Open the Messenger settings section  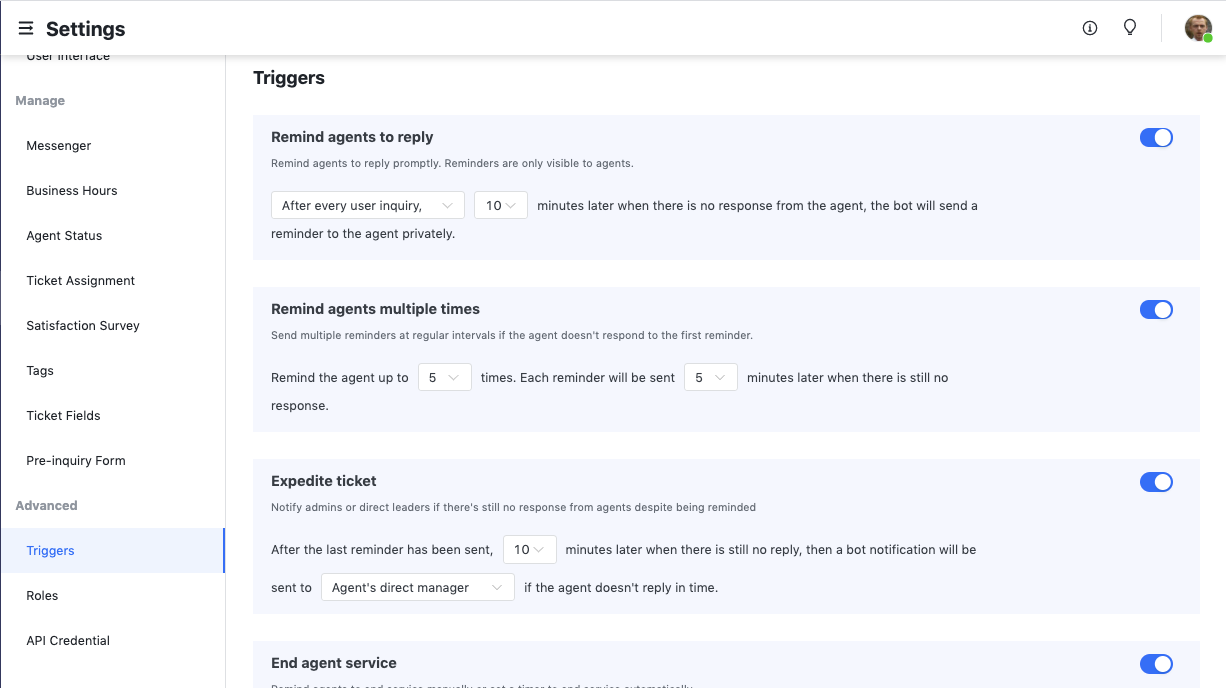[58, 145]
